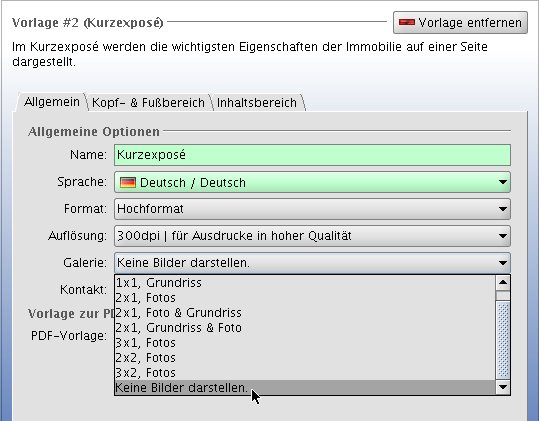
Task: Click the scroll up arrow in the Galerie list
Action: pyautogui.click(x=503, y=283)
